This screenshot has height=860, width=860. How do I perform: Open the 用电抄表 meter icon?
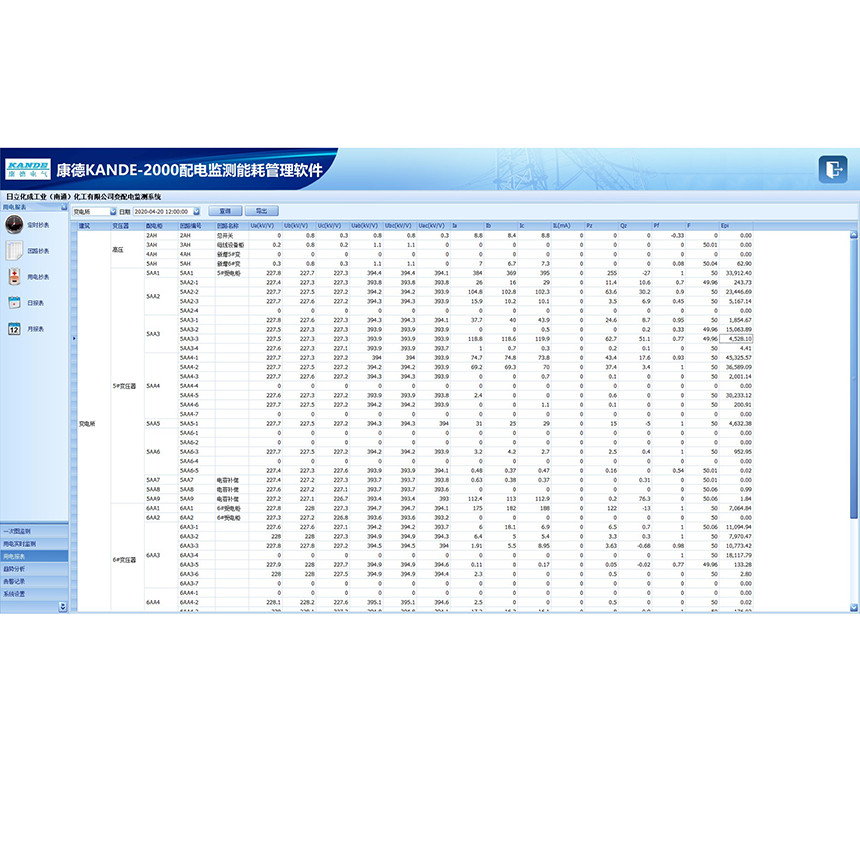[x=14, y=276]
